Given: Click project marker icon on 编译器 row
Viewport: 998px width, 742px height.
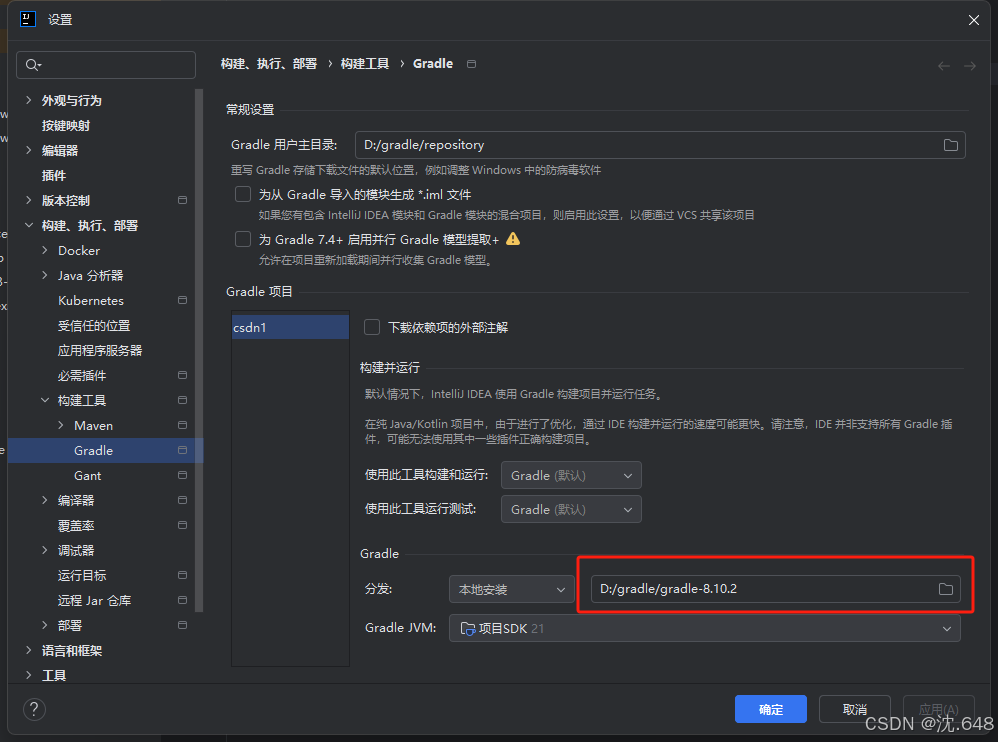Looking at the screenshot, I should click(182, 500).
